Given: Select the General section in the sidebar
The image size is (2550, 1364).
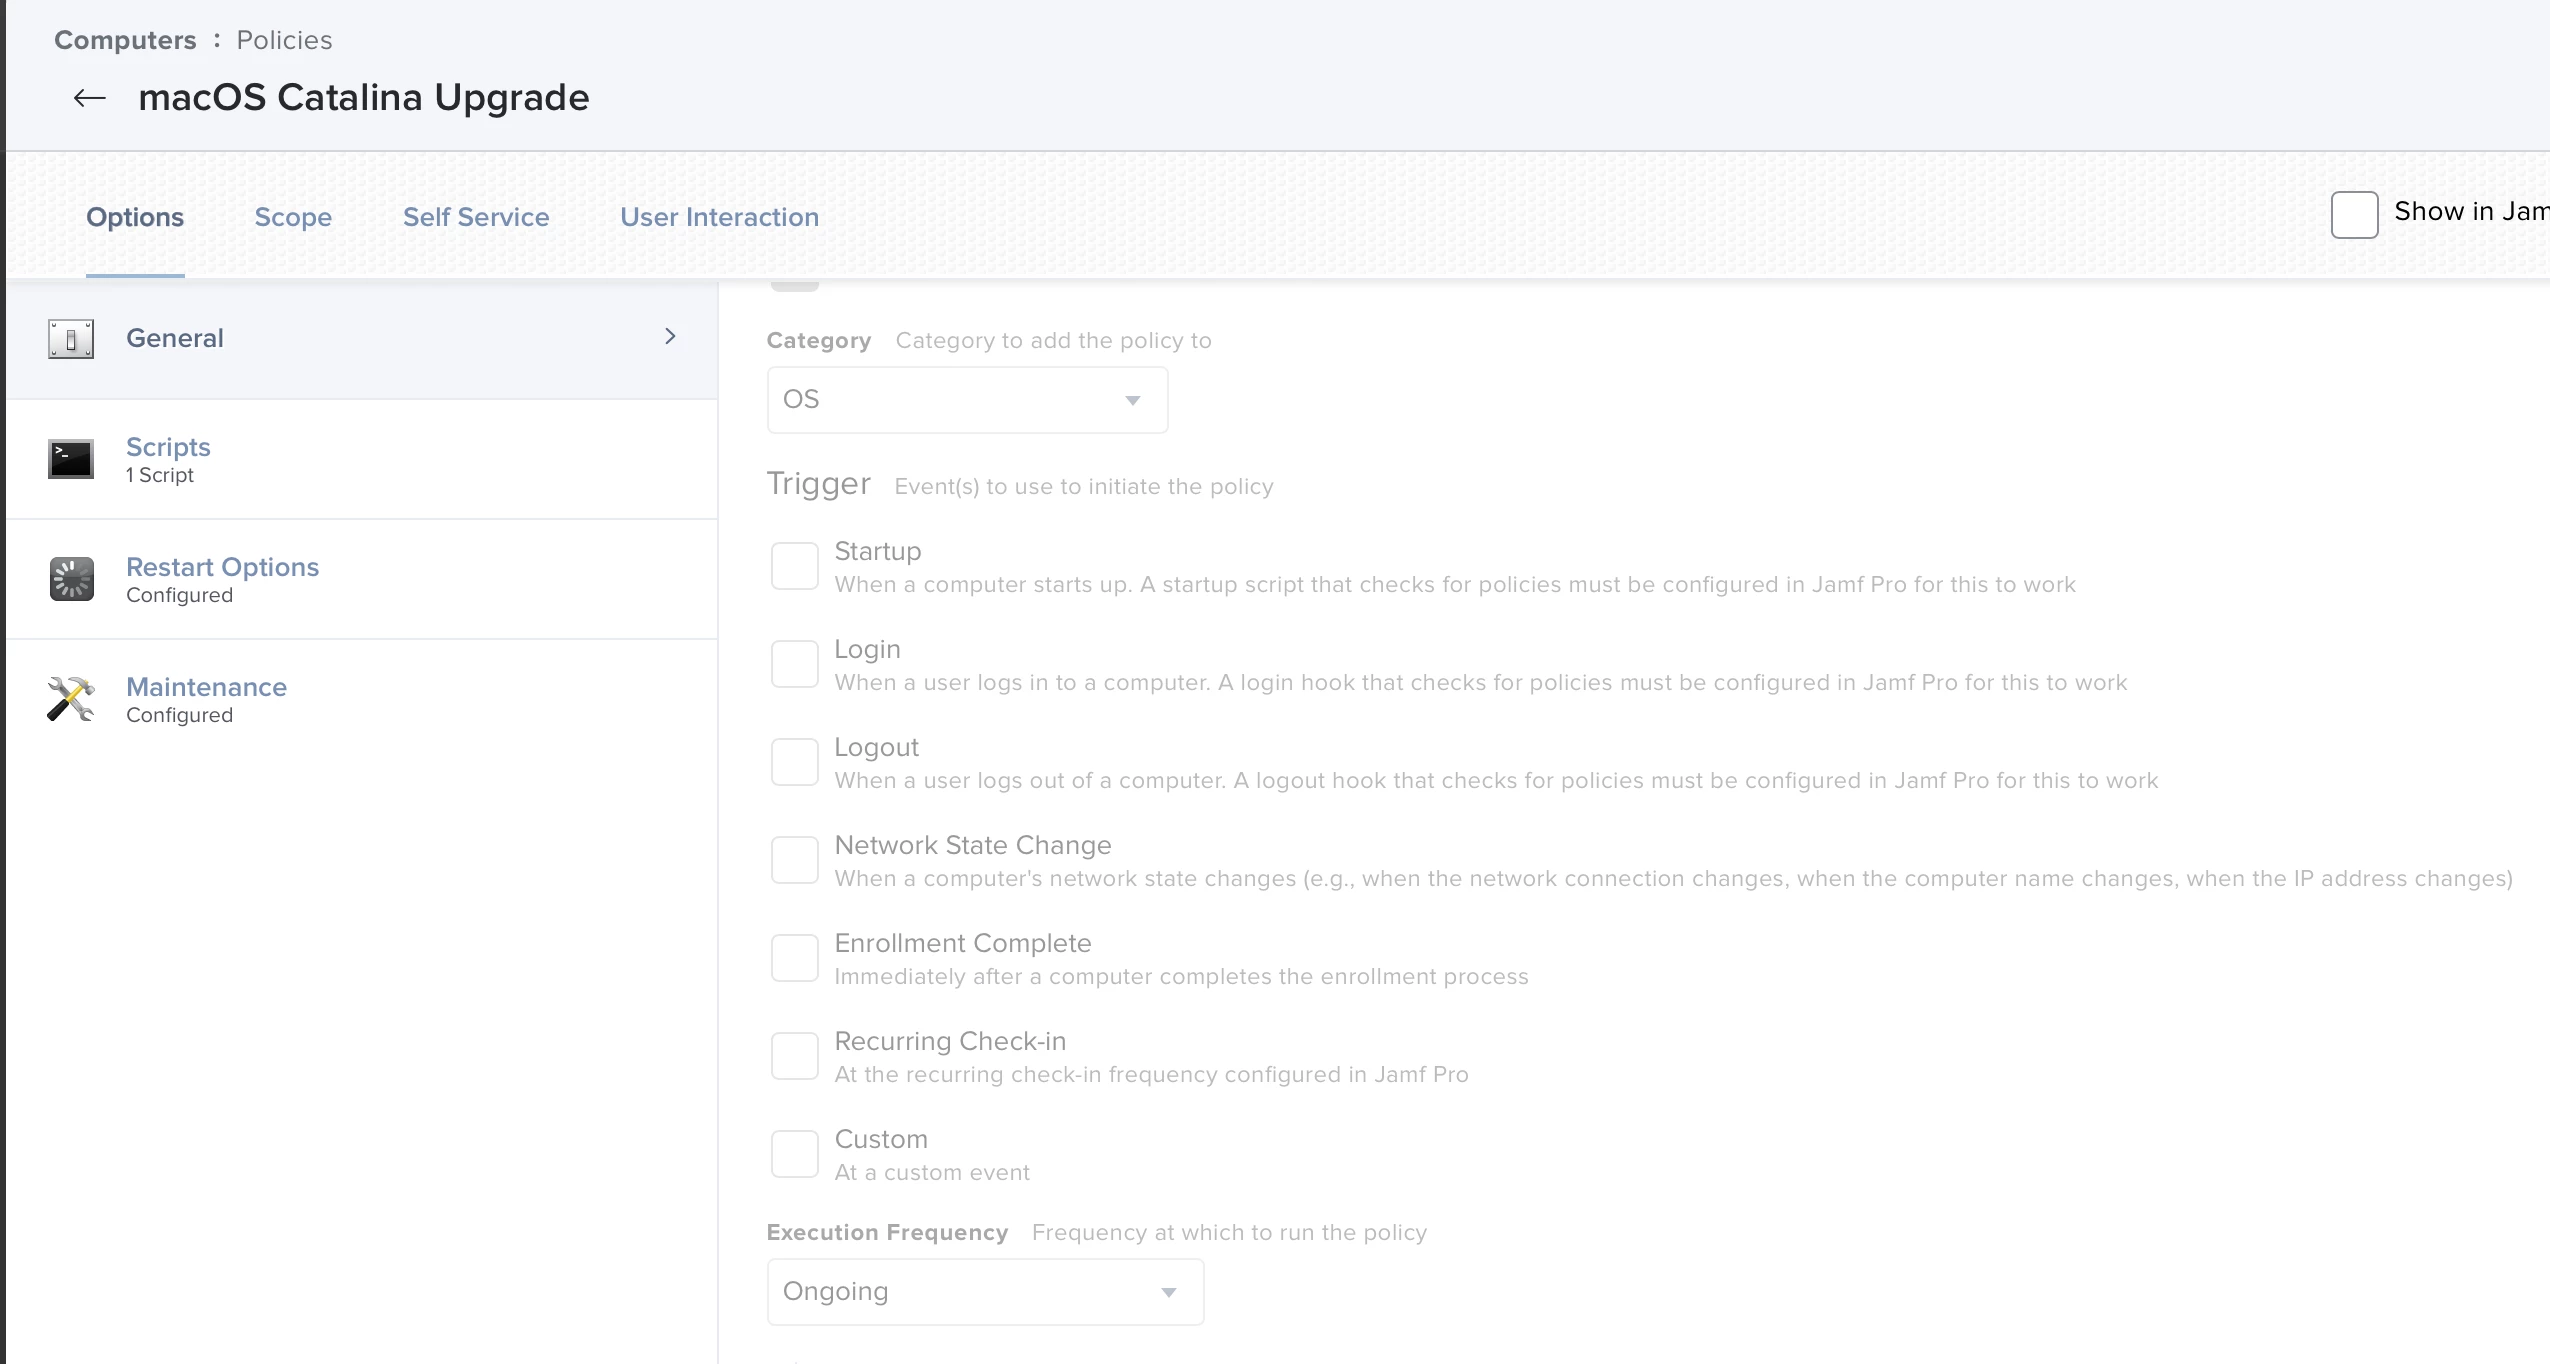Looking at the screenshot, I should 362,339.
